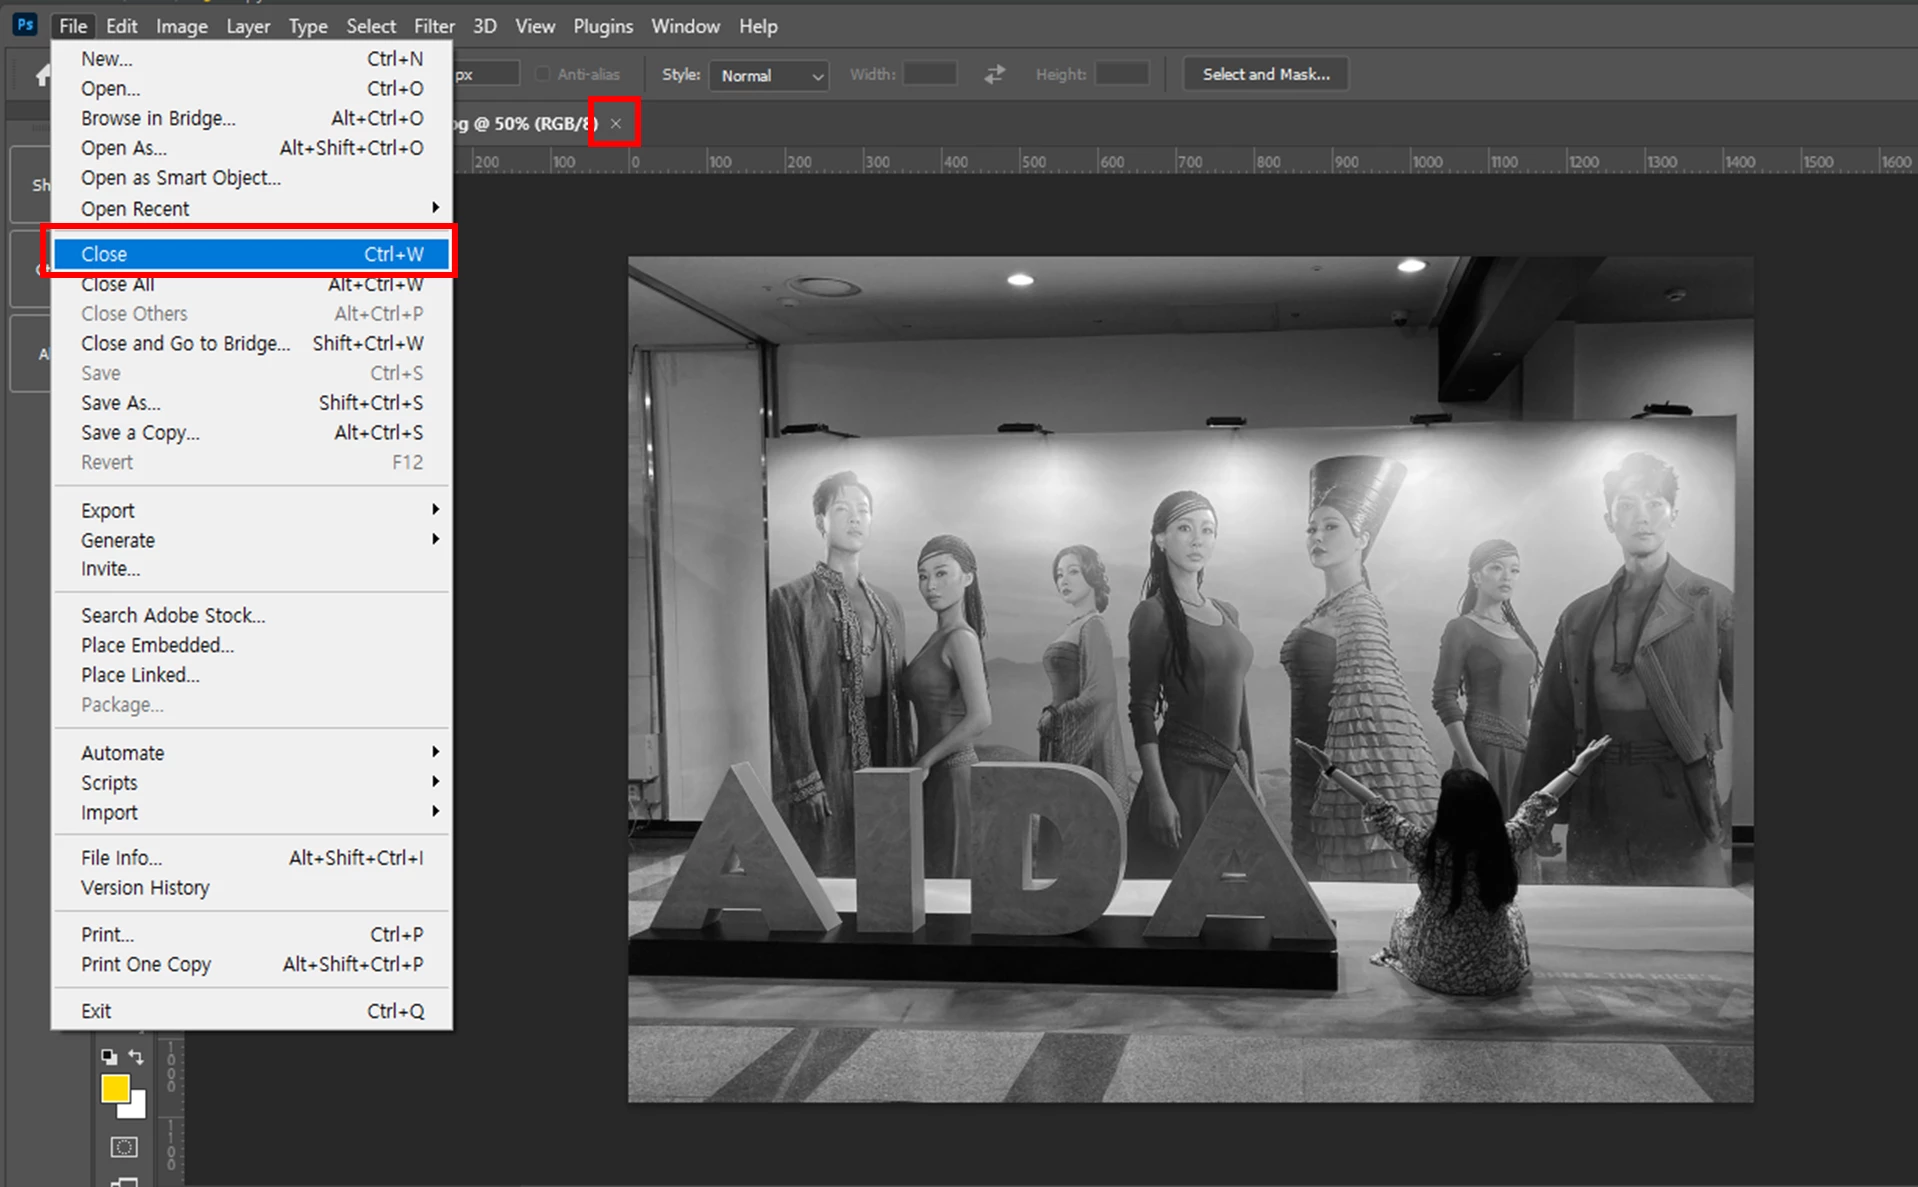Image resolution: width=1918 pixels, height=1187 pixels.
Task: Select Browse in Bridge...
Action: [x=252, y=118]
